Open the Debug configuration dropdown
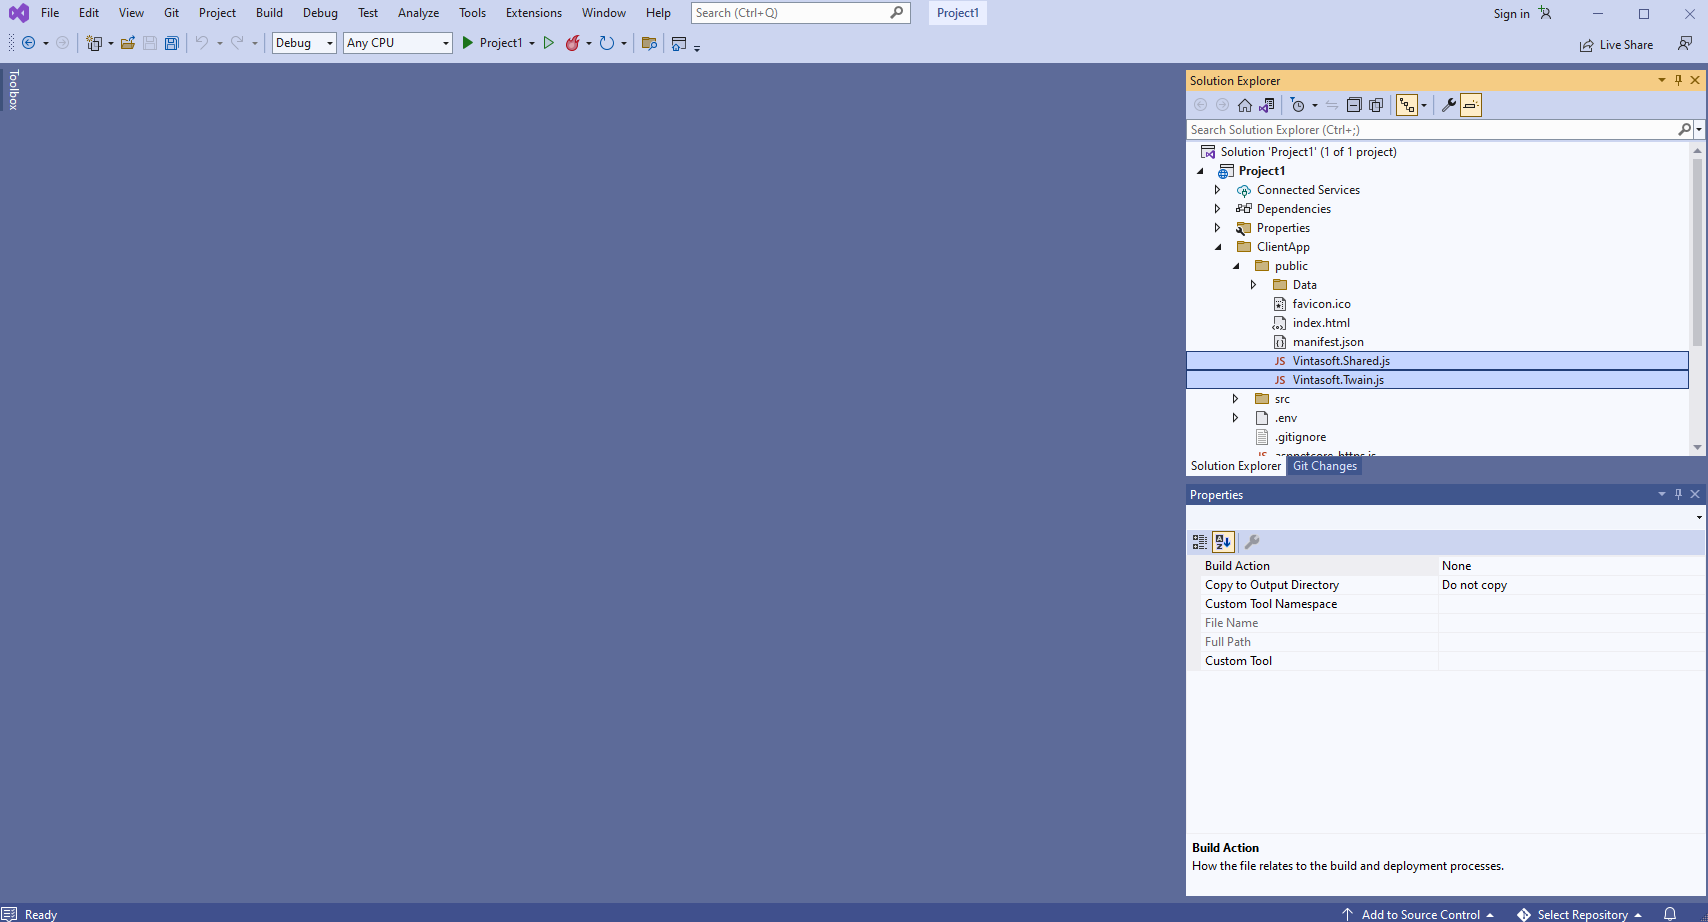This screenshot has height=922, width=1708. [304, 43]
